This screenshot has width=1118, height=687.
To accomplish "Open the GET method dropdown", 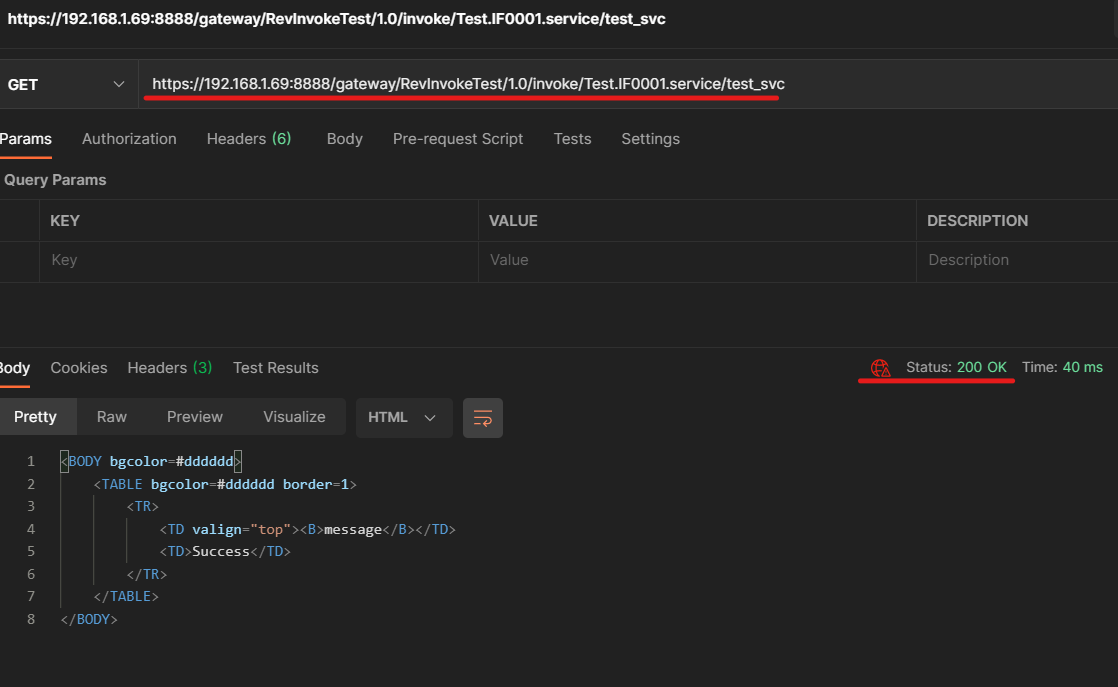I will (67, 85).
